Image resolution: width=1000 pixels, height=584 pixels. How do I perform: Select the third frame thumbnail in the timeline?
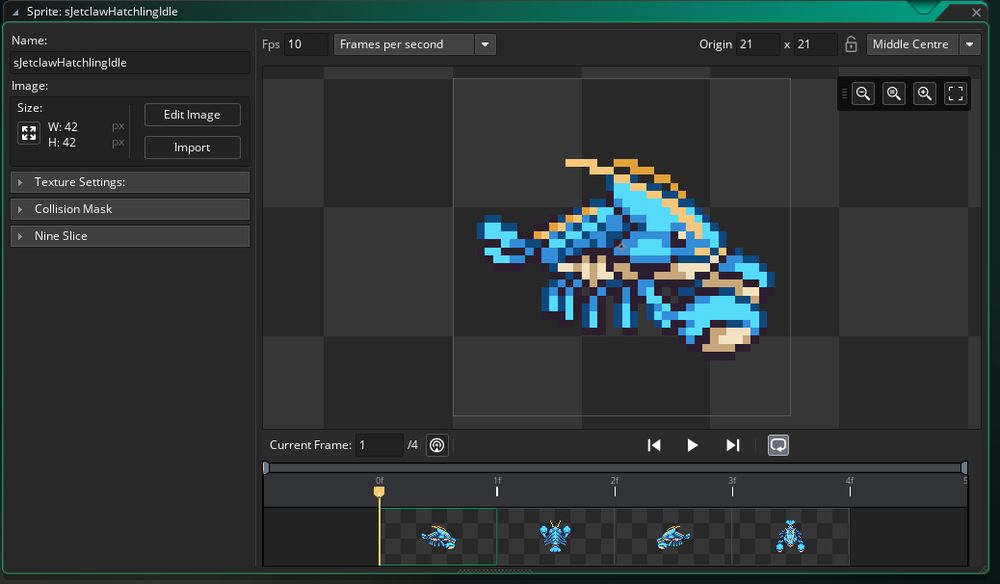coord(673,537)
